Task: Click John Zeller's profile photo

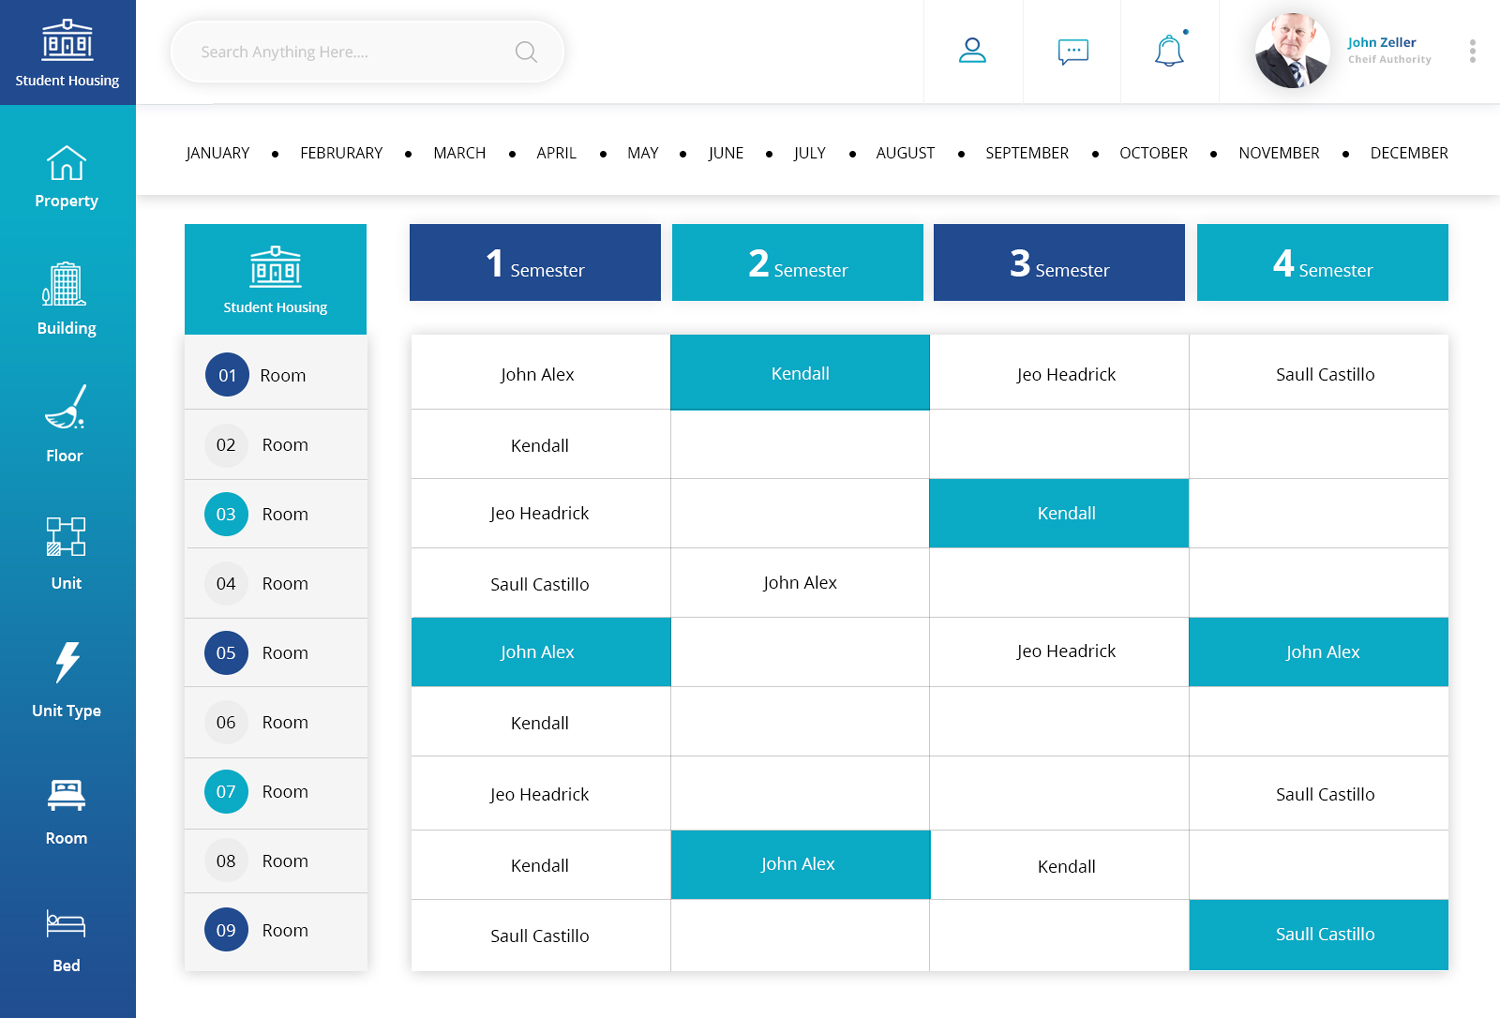Action: [x=1292, y=51]
